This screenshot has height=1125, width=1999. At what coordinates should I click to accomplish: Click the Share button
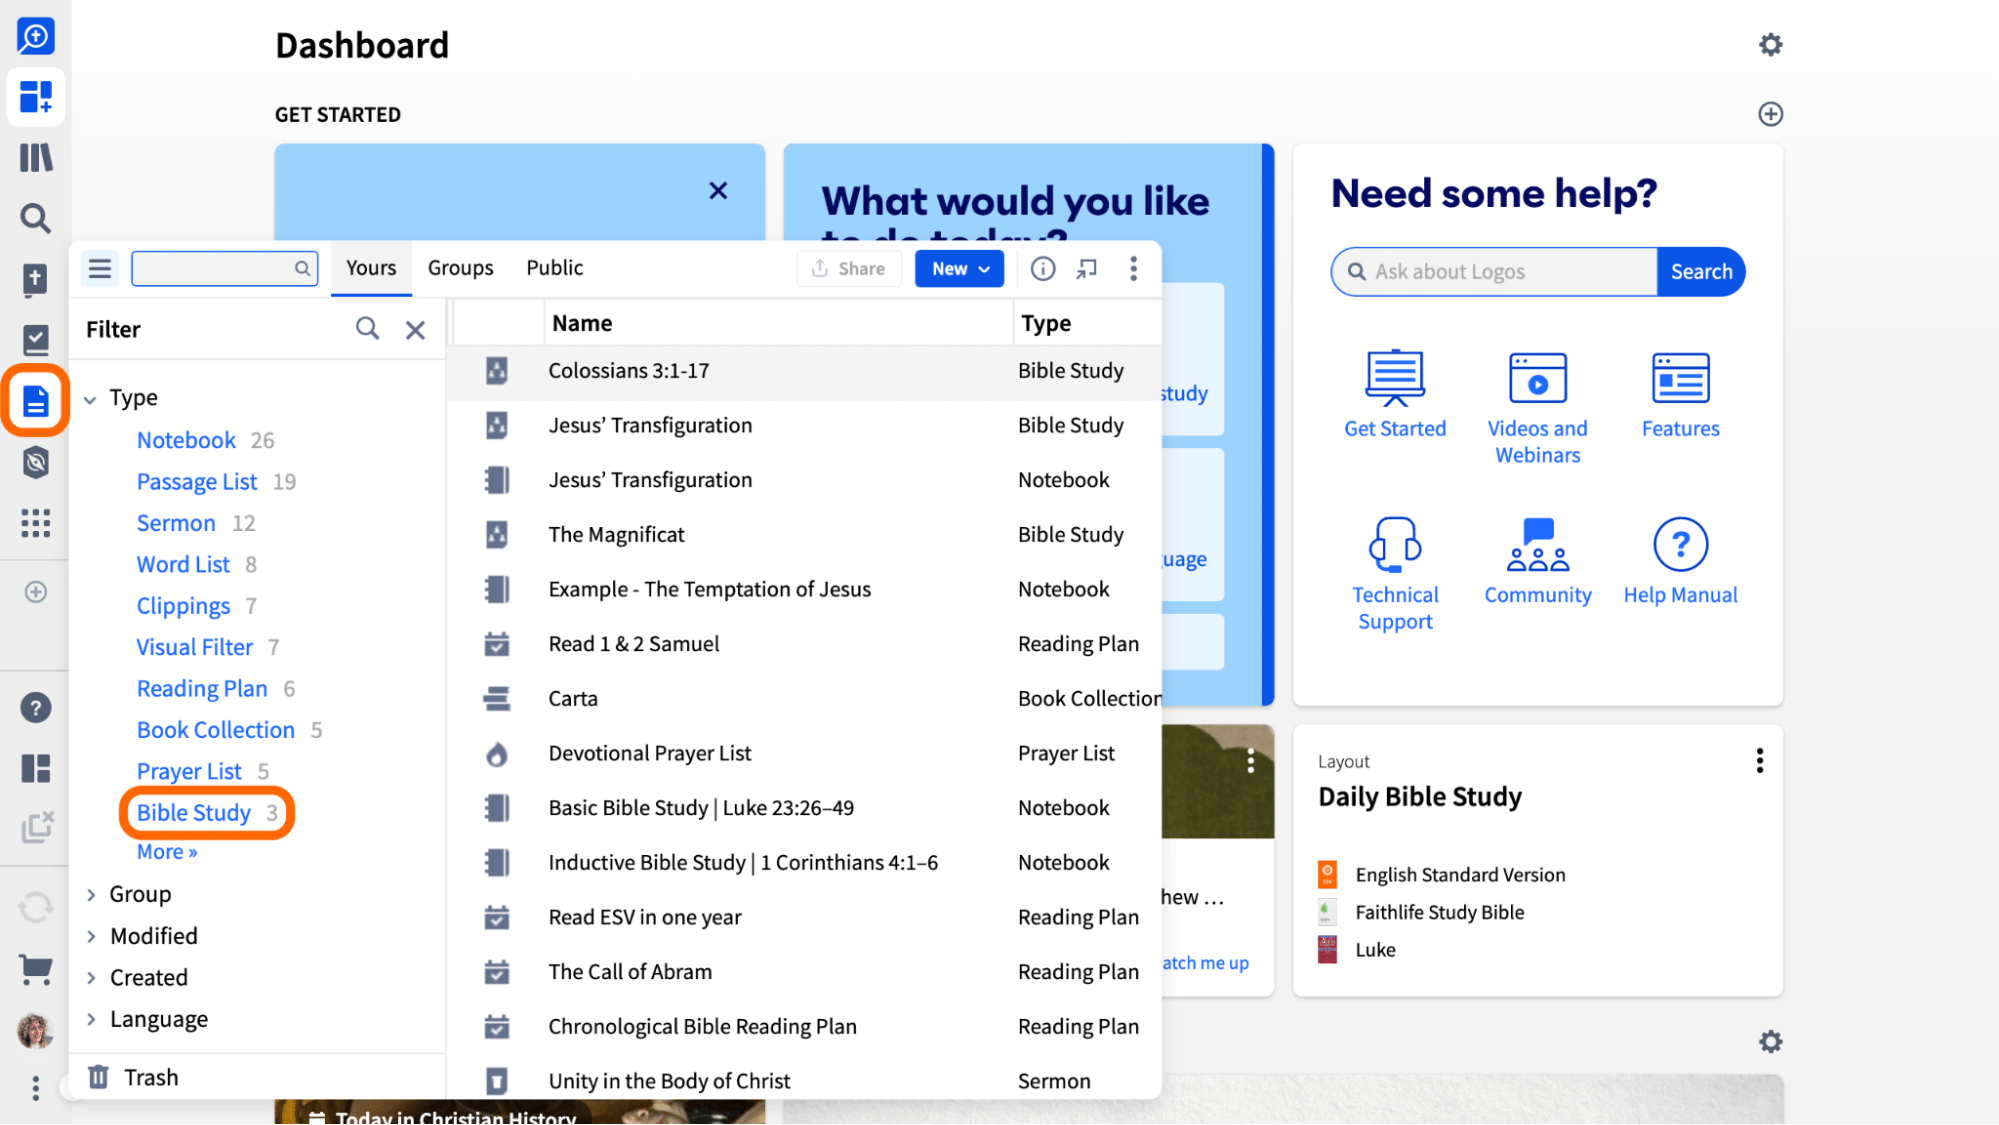click(x=849, y=268)
